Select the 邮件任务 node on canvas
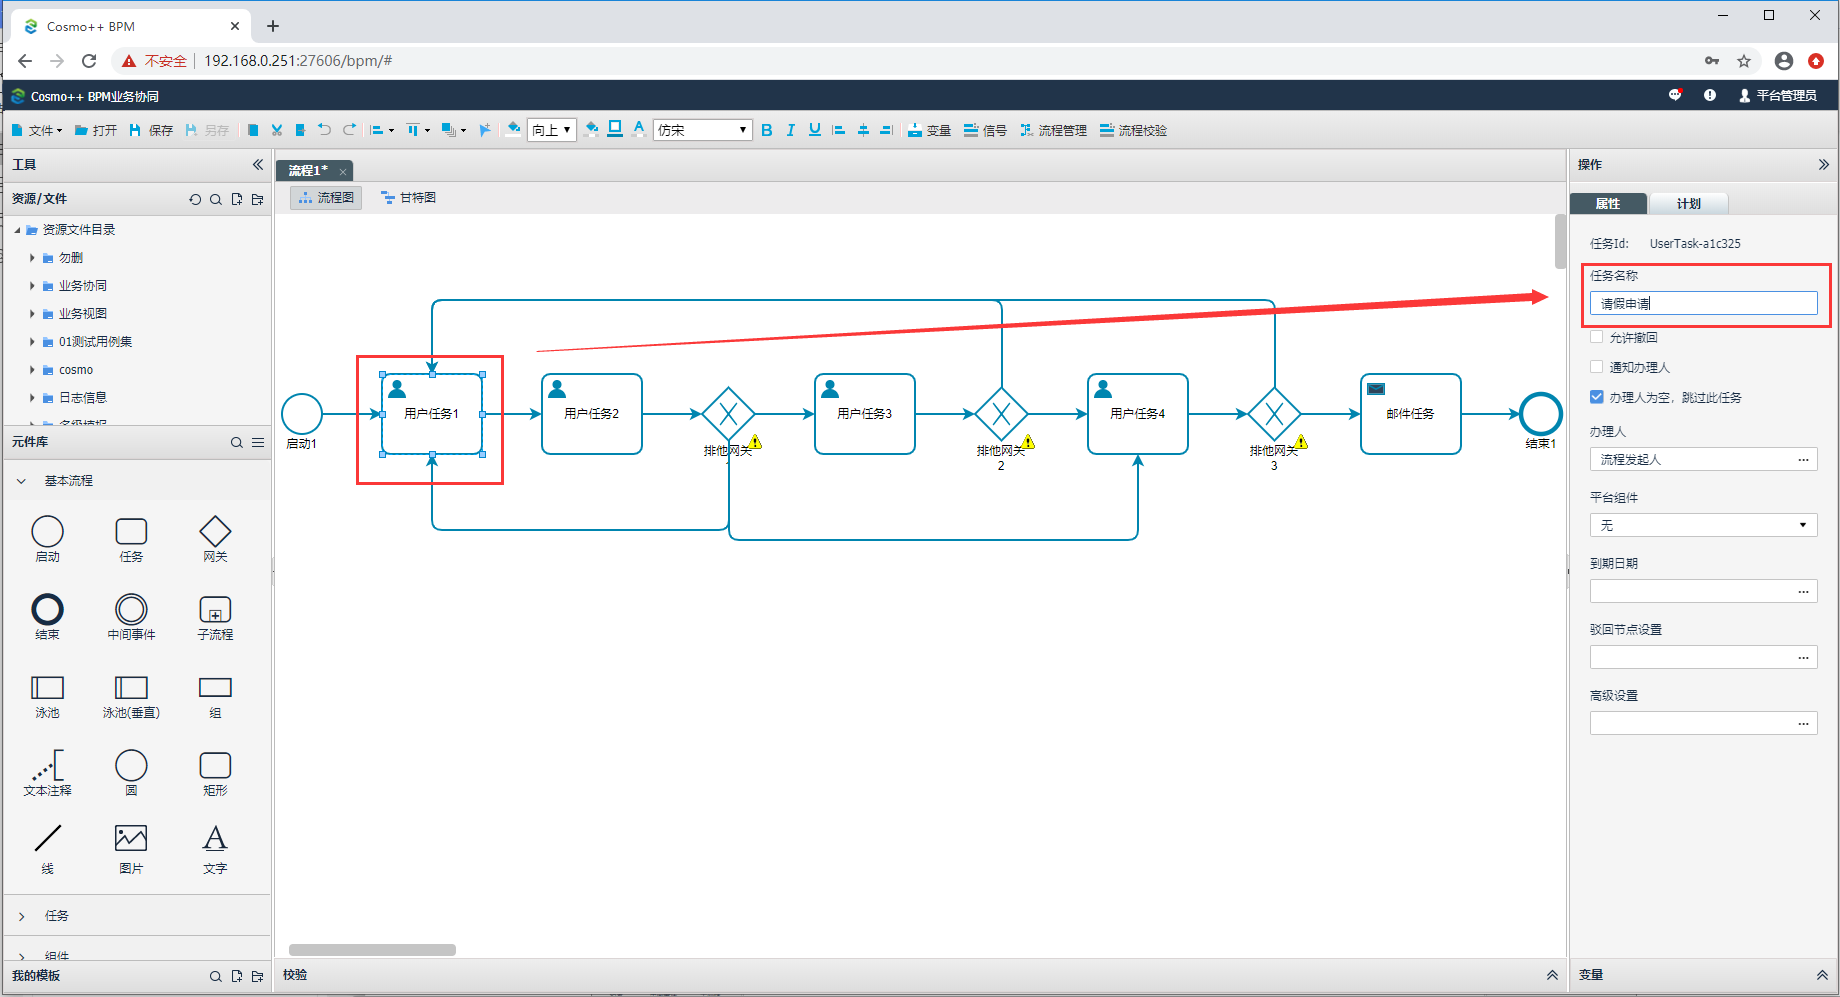1840x997 pixels. (1411, 414)
